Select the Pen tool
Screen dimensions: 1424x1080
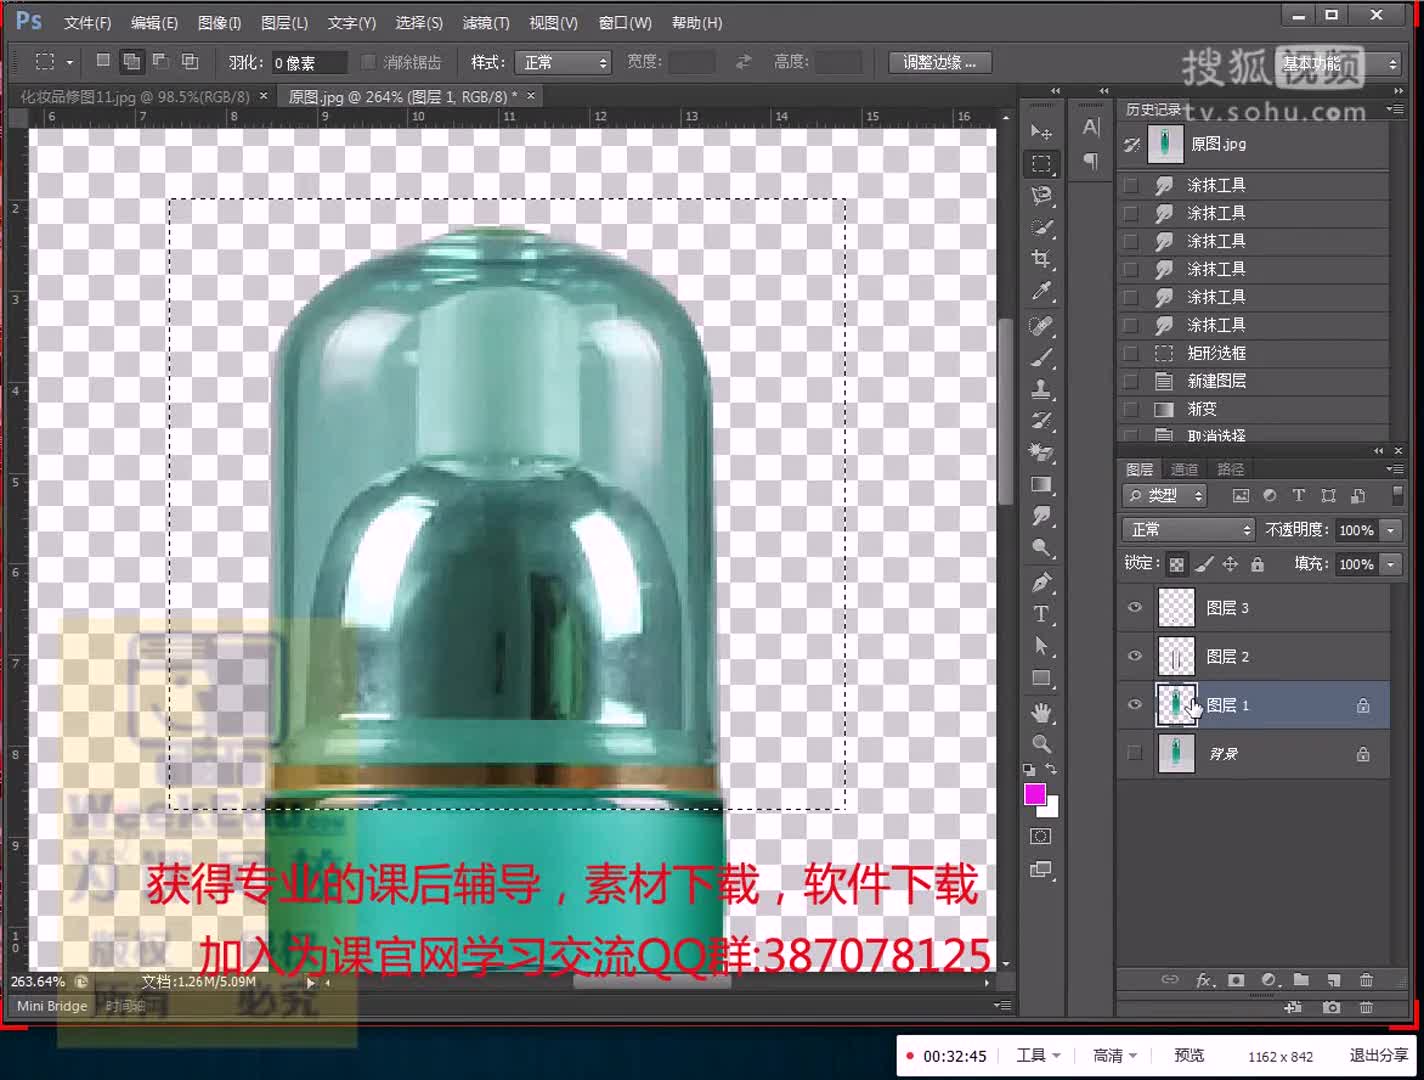point(1041,582)
